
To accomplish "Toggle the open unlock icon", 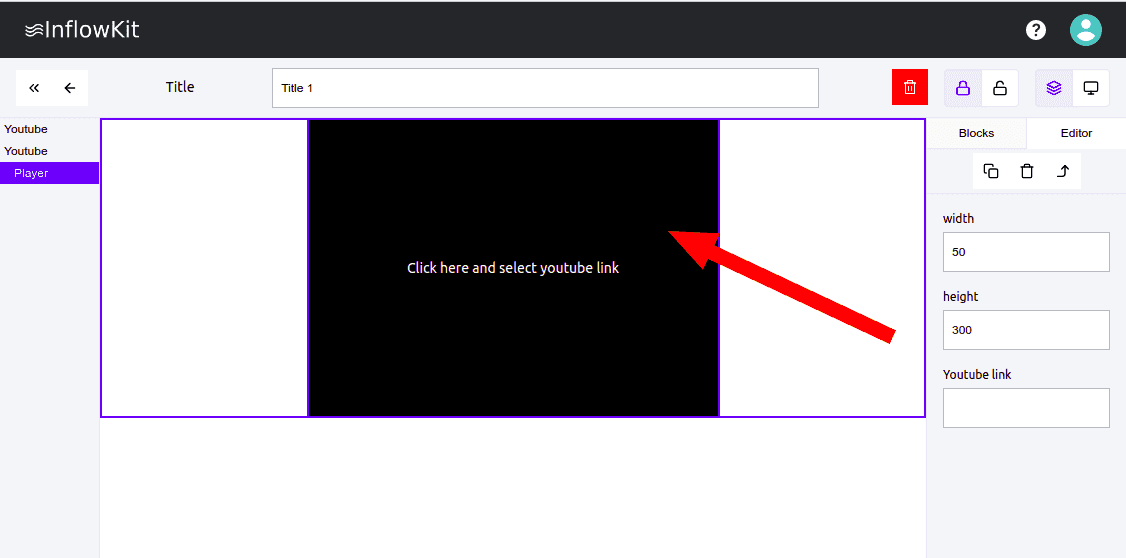I will click(1000, 88).
